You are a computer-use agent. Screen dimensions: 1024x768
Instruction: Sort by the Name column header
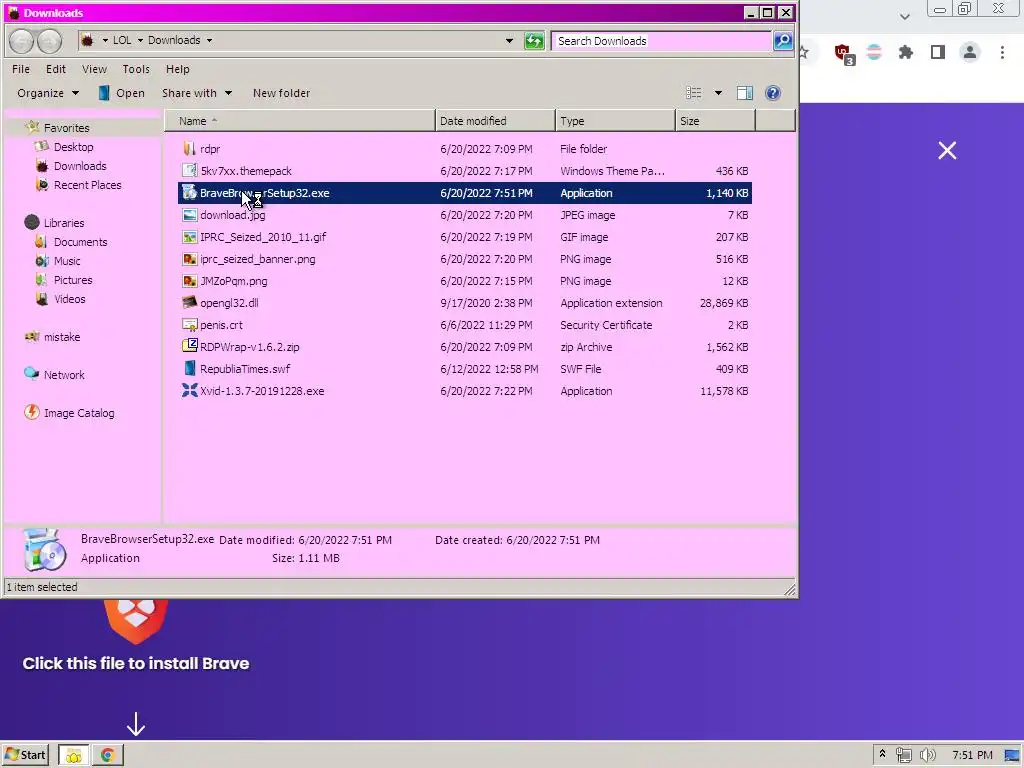(299, 121)
